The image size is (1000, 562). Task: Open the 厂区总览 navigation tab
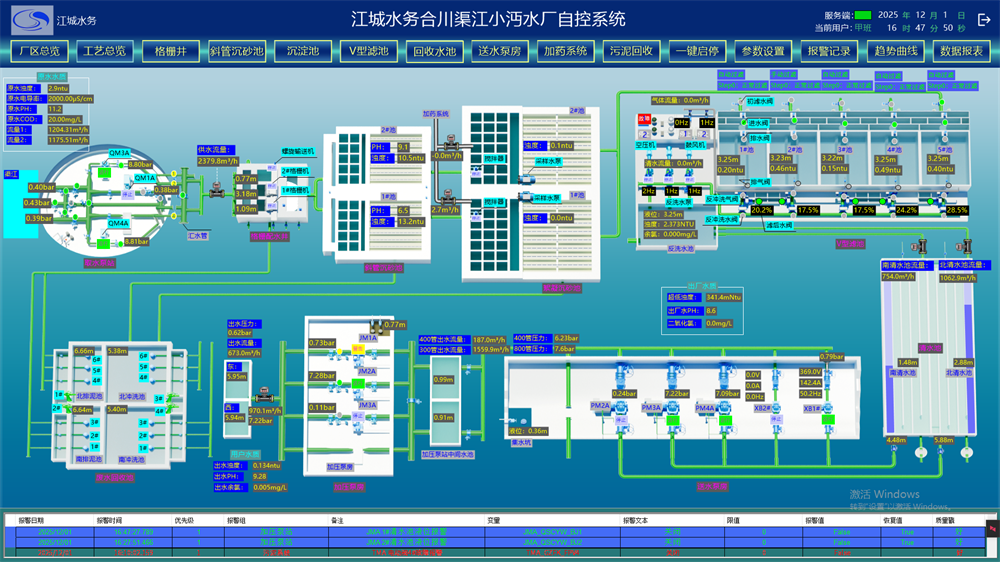(x=40, y=51)
